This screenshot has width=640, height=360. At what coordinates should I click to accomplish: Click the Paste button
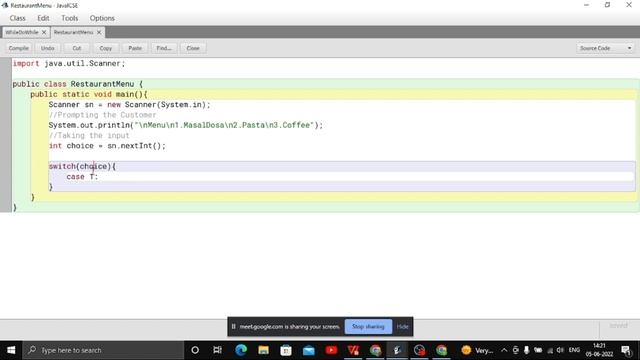click(x=135, y=48)
